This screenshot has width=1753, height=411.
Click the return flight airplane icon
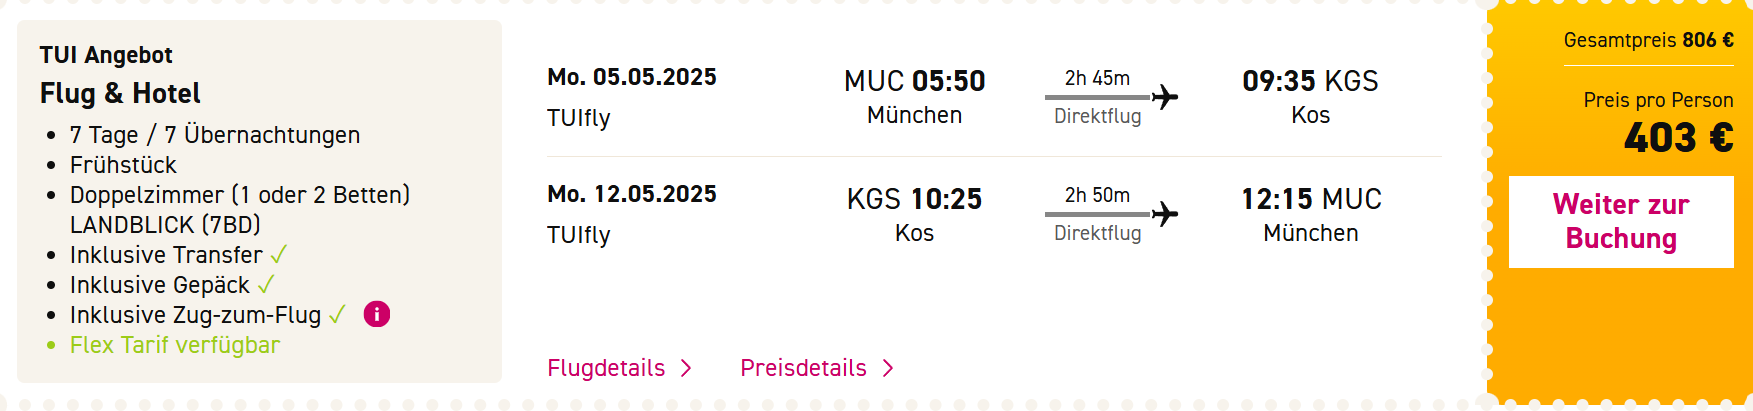point(1164,214)
